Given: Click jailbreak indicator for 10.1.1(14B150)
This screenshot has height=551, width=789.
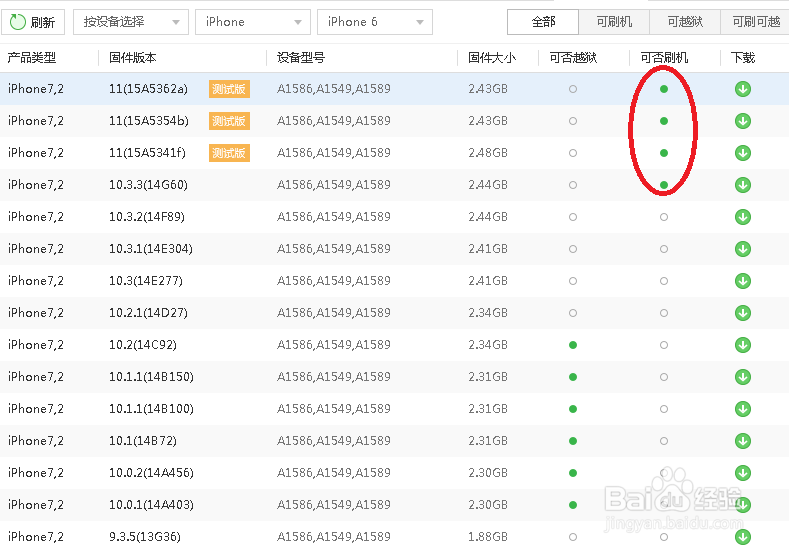Looking at the screenshot, I should pos(573,377).
